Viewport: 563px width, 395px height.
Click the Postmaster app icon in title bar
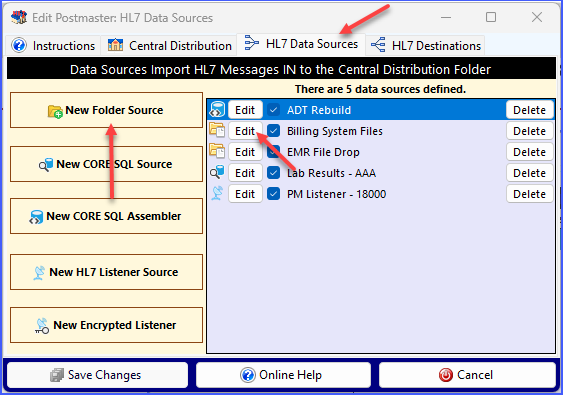click(19, 17)
